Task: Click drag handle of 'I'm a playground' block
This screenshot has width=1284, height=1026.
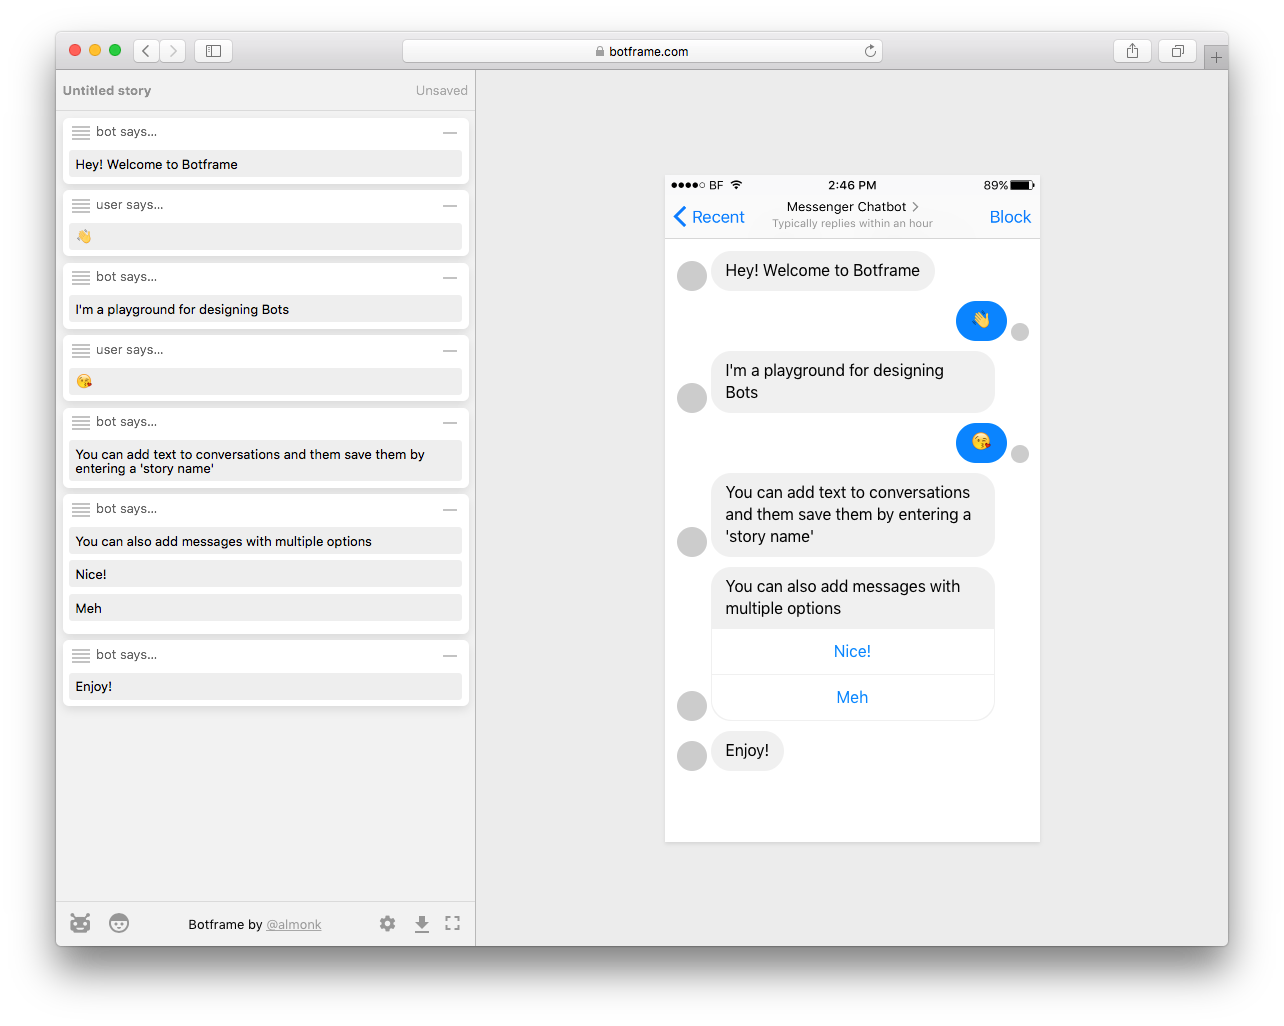Action: click(x=81, y=278)
